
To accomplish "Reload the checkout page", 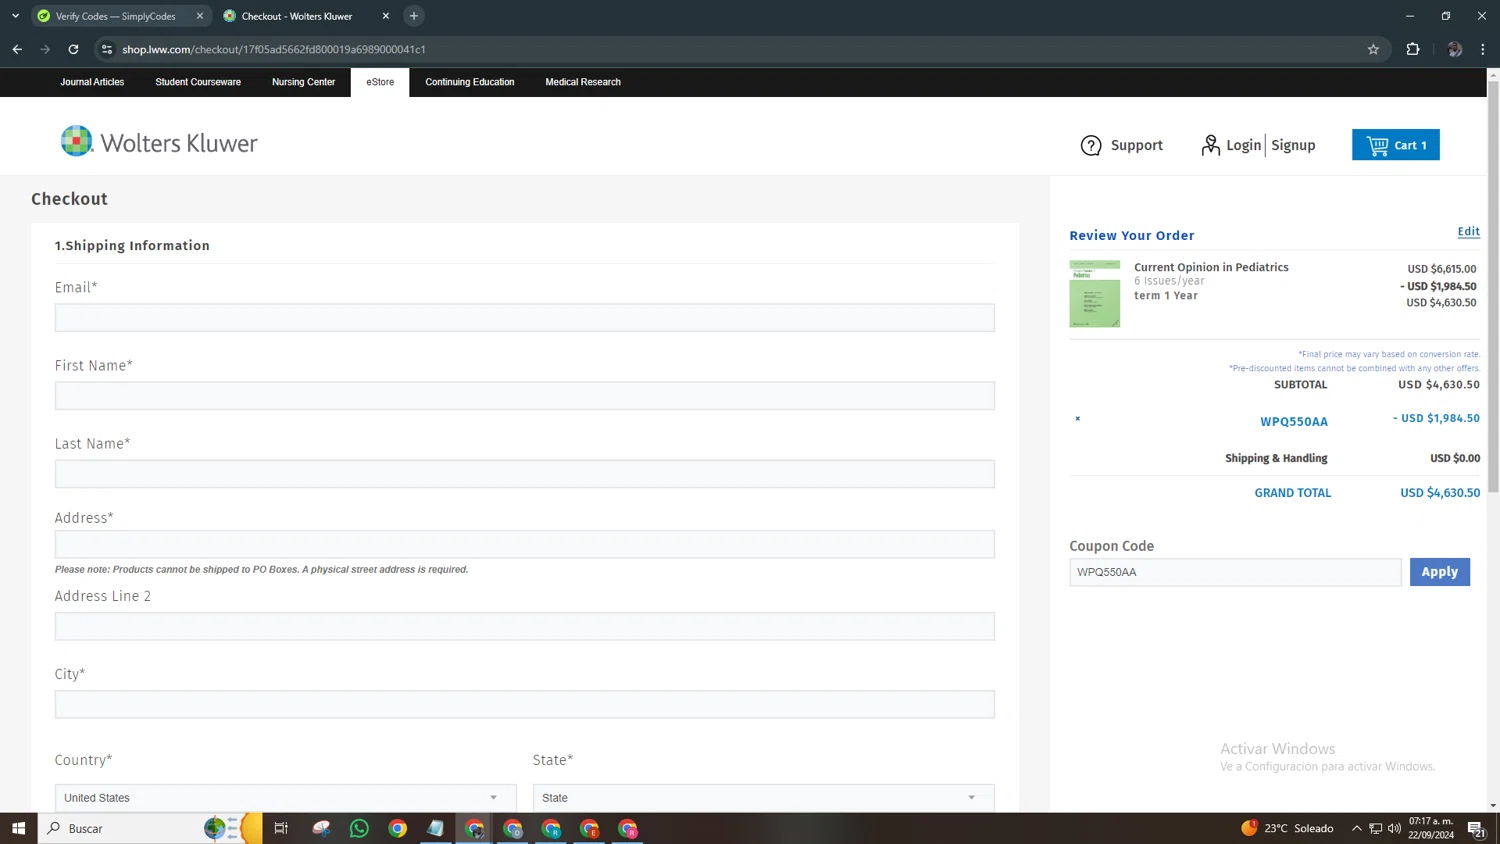I will [73, 49].
